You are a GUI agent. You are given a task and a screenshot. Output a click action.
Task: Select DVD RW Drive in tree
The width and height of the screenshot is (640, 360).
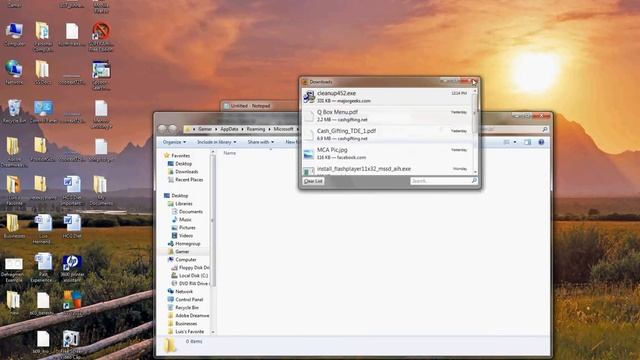tap(190, 283)
